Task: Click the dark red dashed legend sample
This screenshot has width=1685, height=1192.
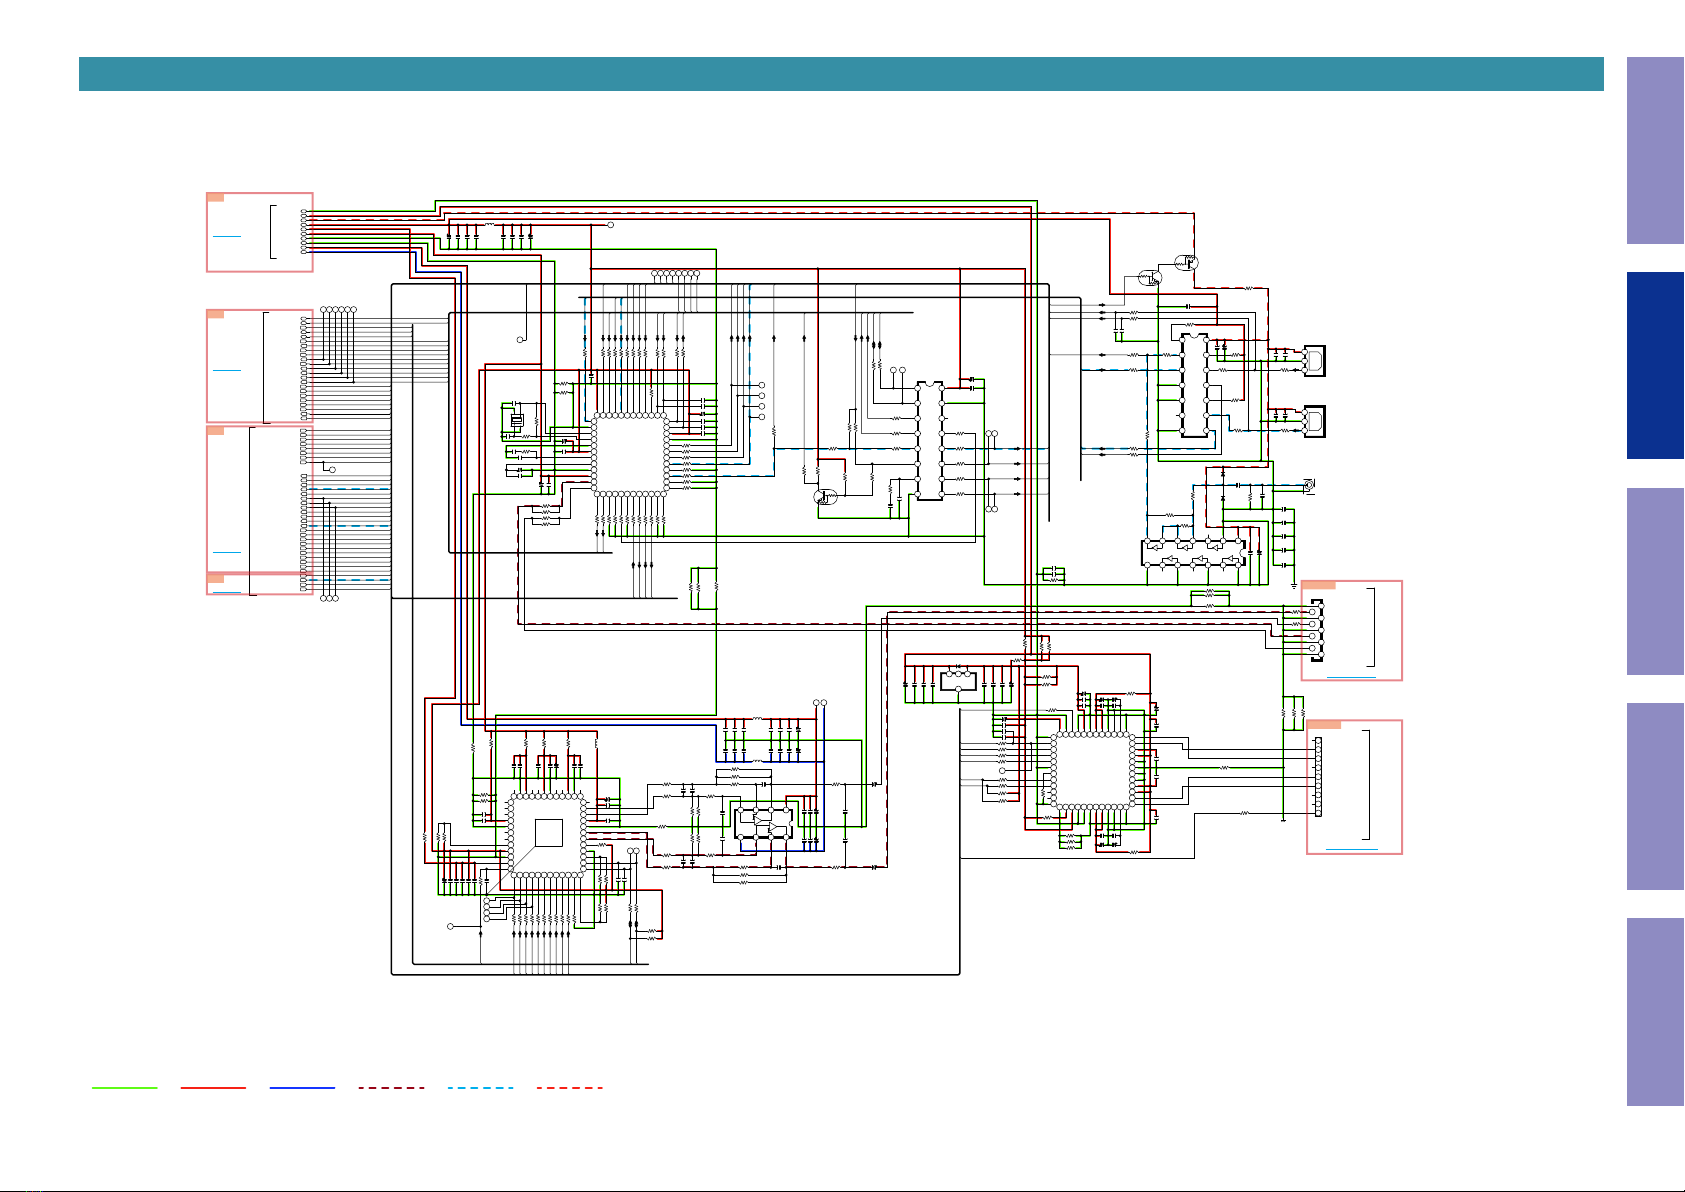Action: (391, 1087)
